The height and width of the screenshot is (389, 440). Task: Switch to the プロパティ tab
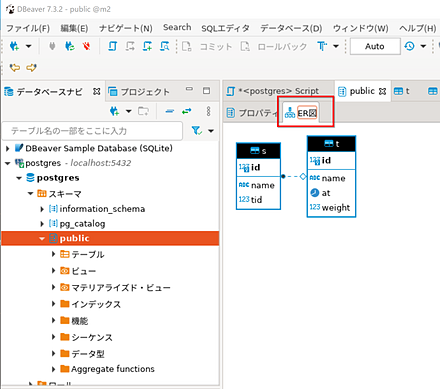coord(252,113)
